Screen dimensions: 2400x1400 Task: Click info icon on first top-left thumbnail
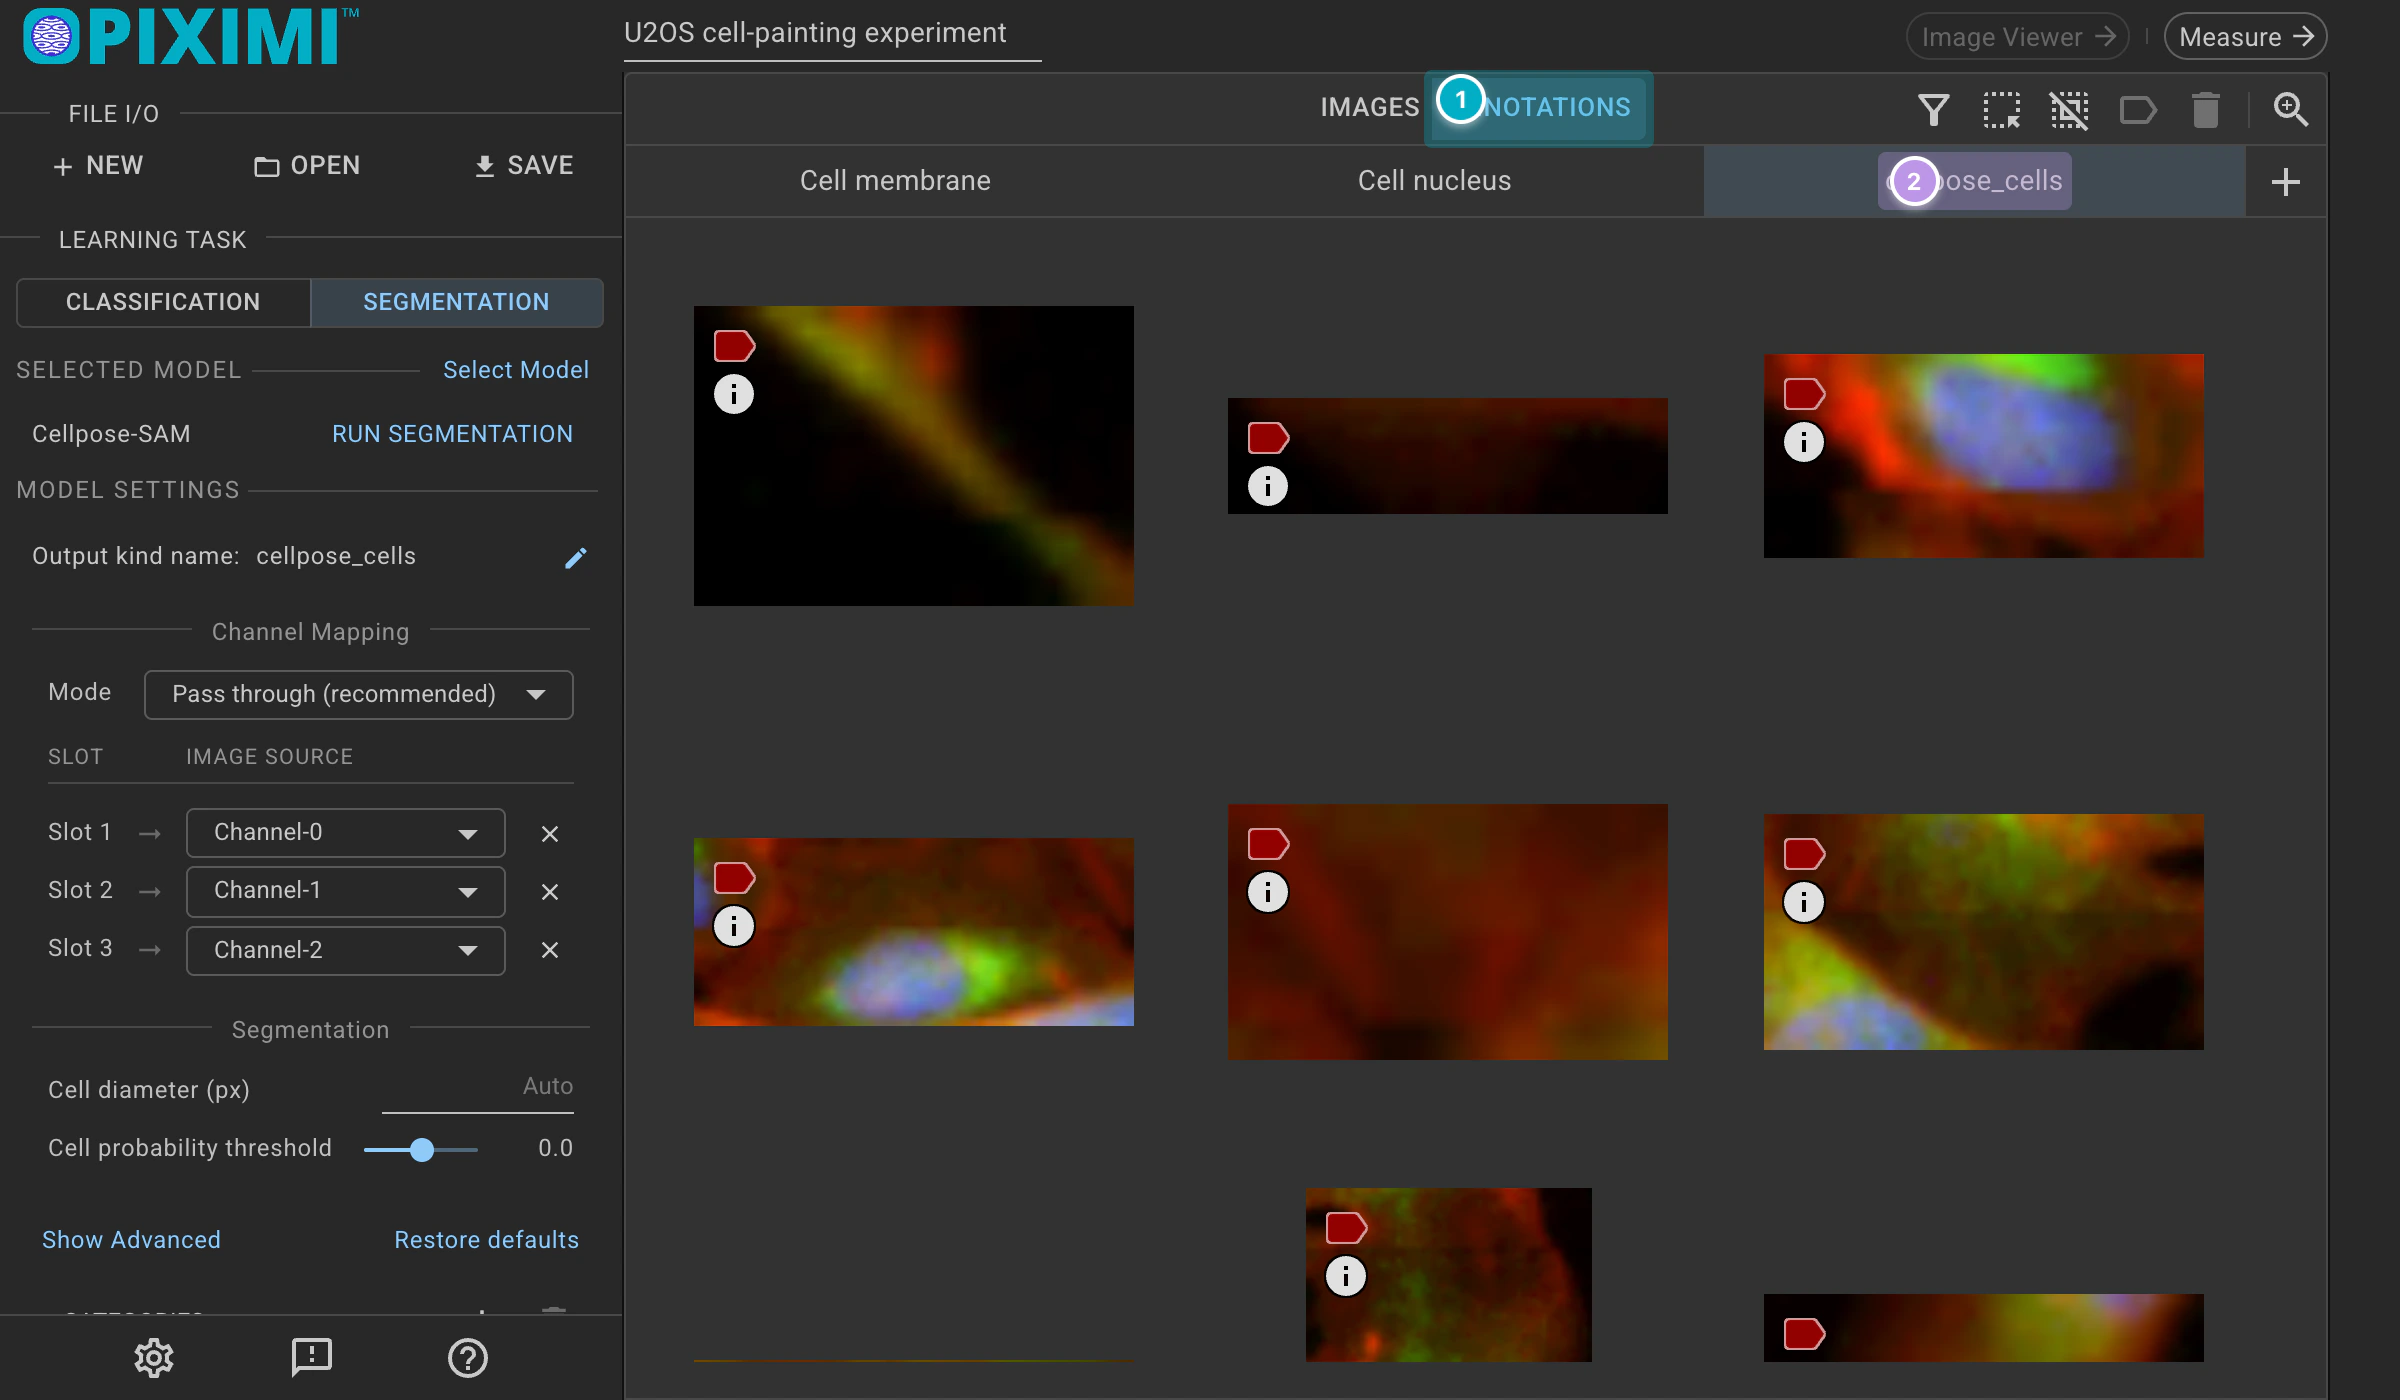pos(733,394)
